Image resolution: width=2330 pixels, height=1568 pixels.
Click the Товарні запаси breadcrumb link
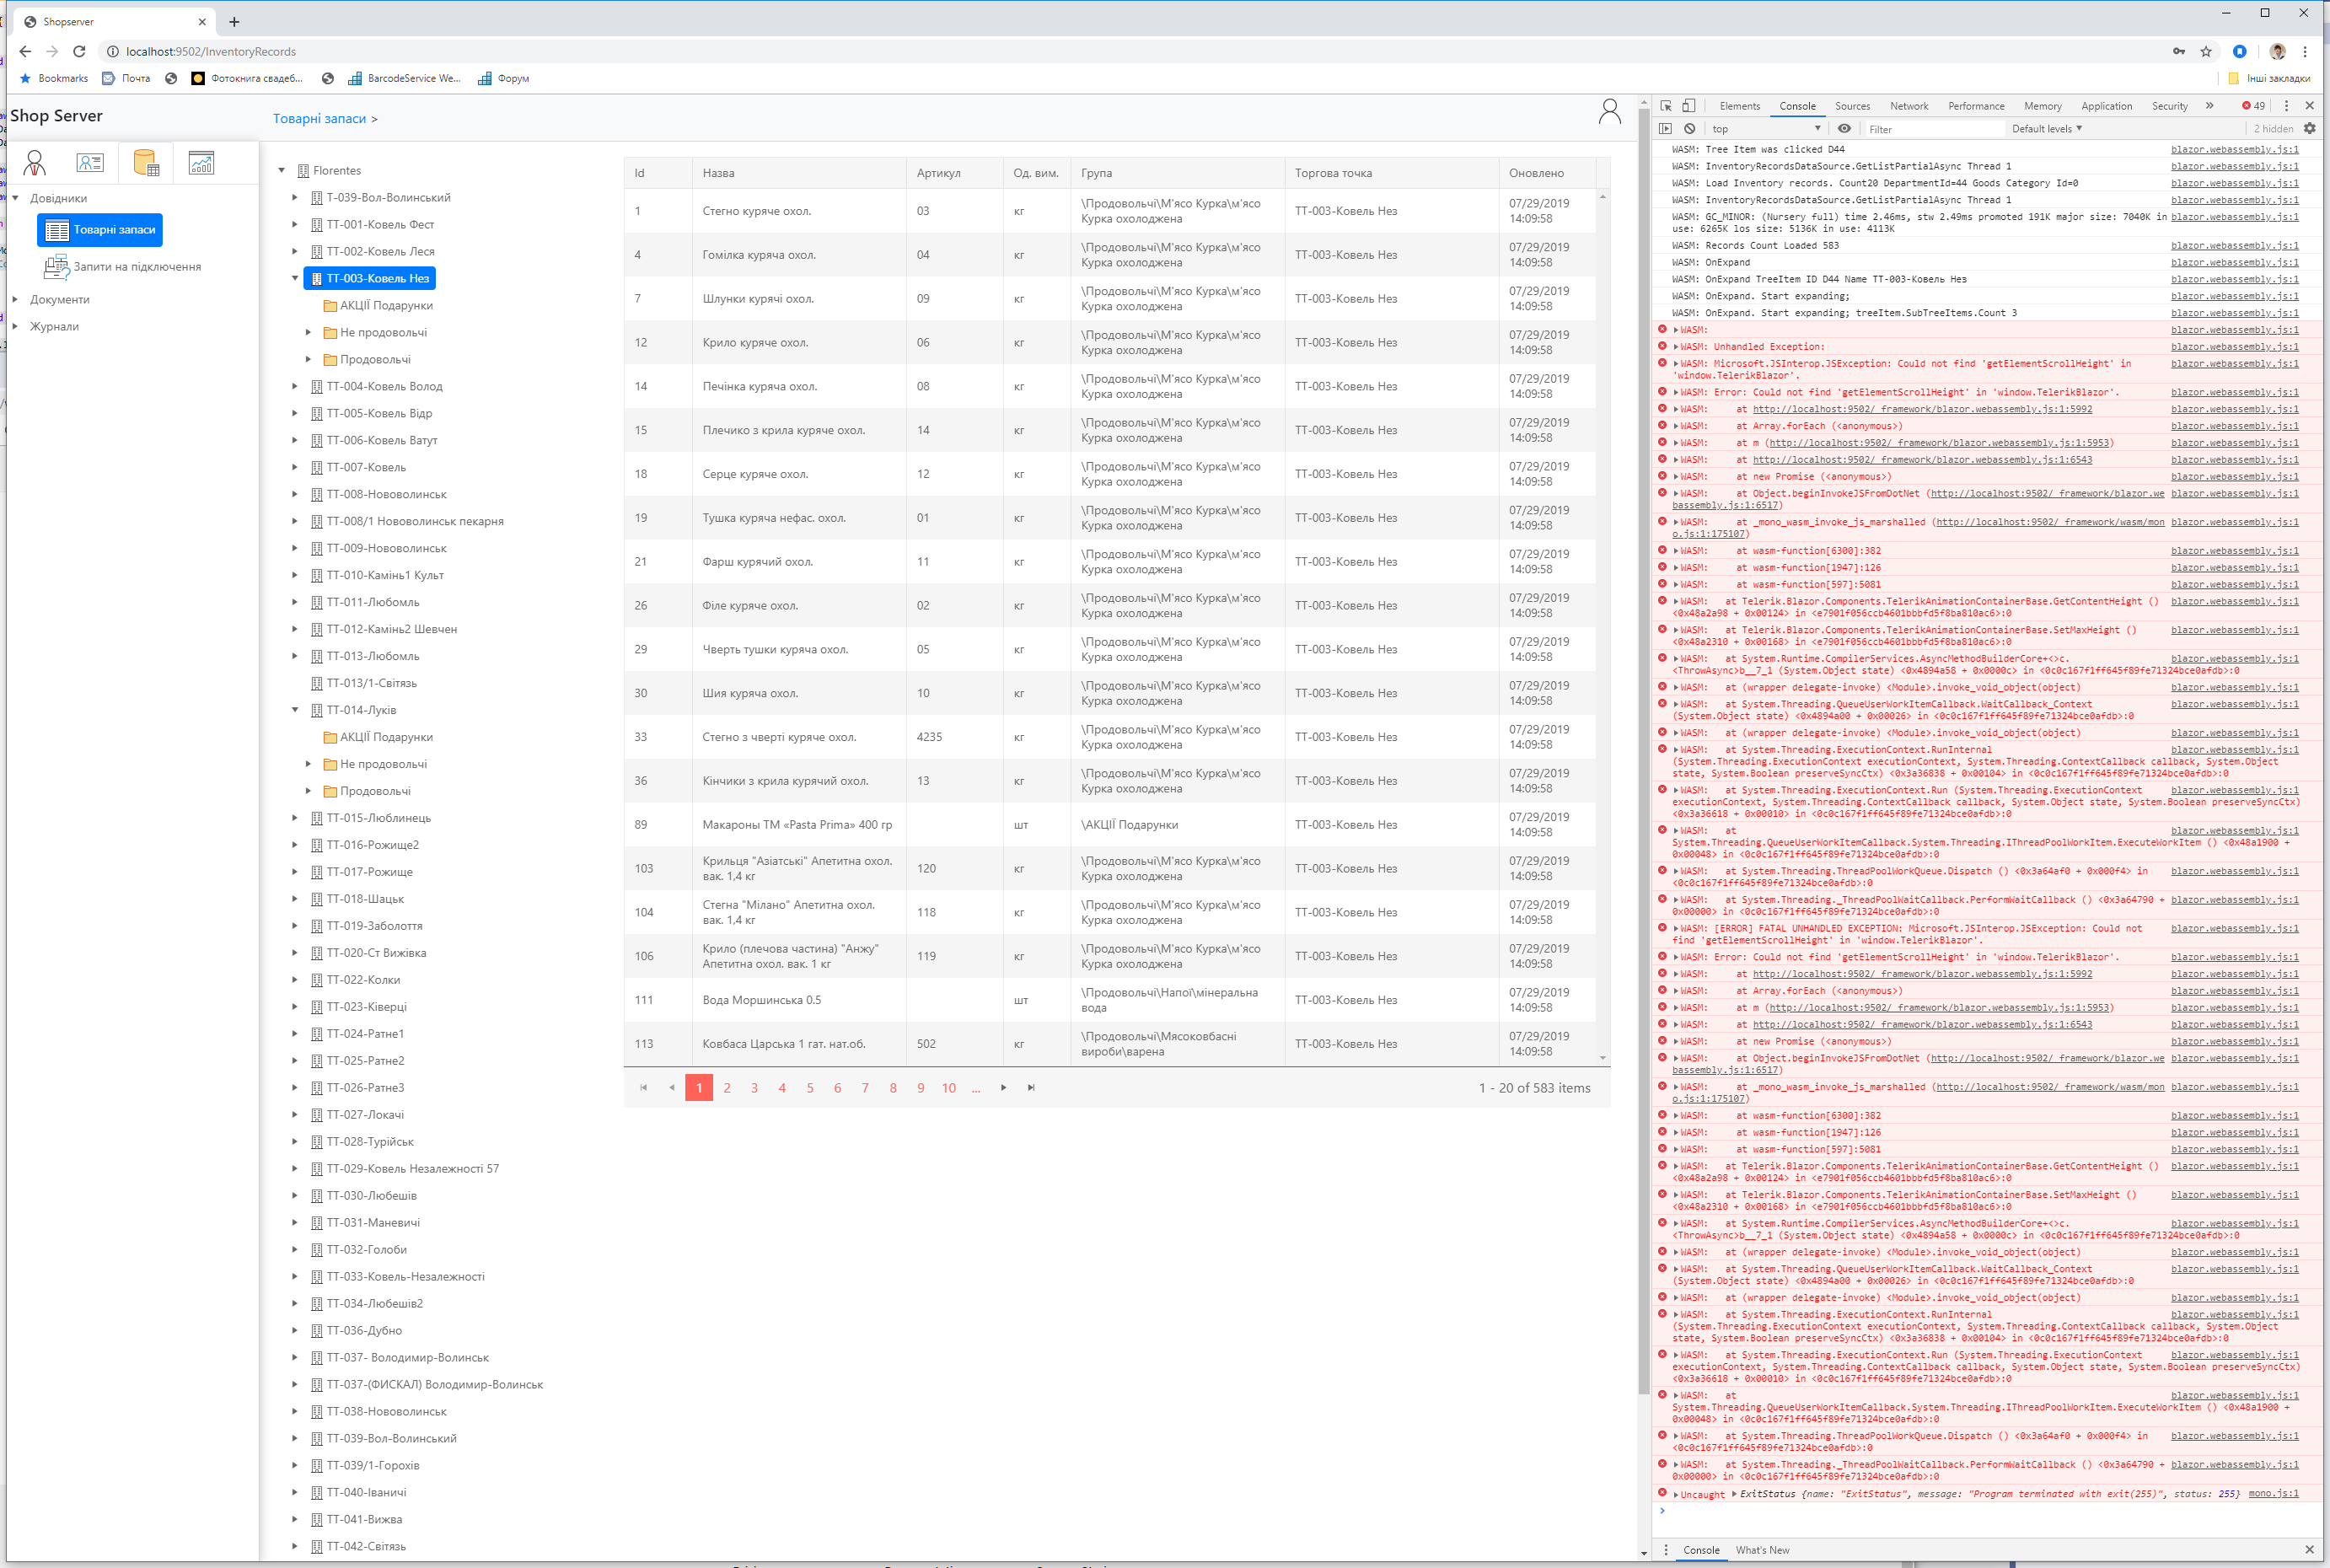[x=319, y=118]
